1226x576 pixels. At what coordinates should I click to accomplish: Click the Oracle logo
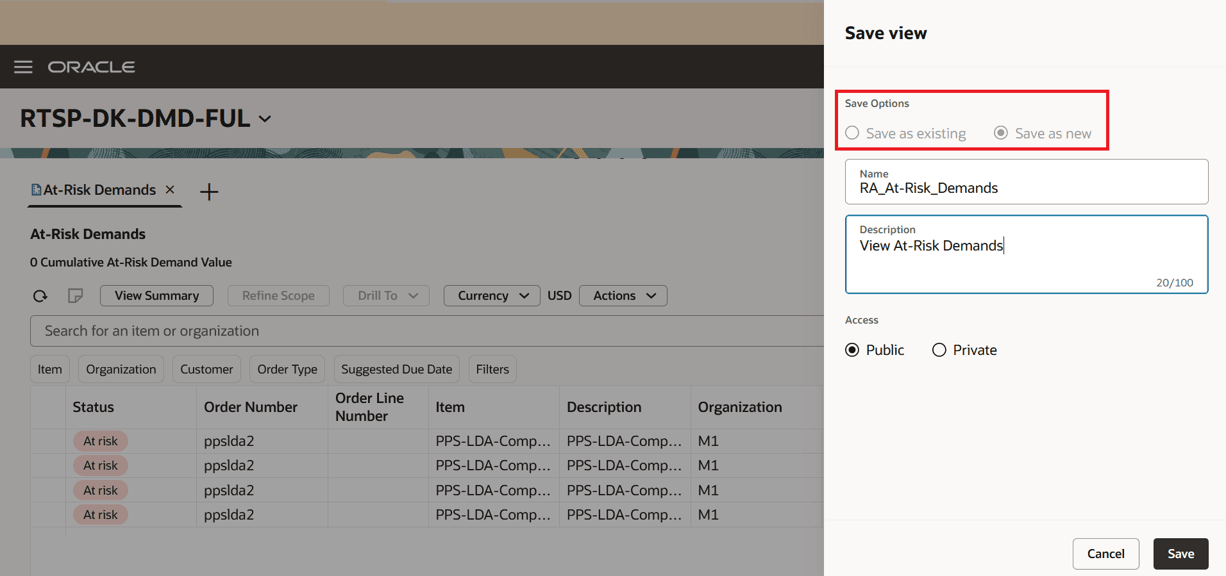pyautogui.click(x=92, y=67)
